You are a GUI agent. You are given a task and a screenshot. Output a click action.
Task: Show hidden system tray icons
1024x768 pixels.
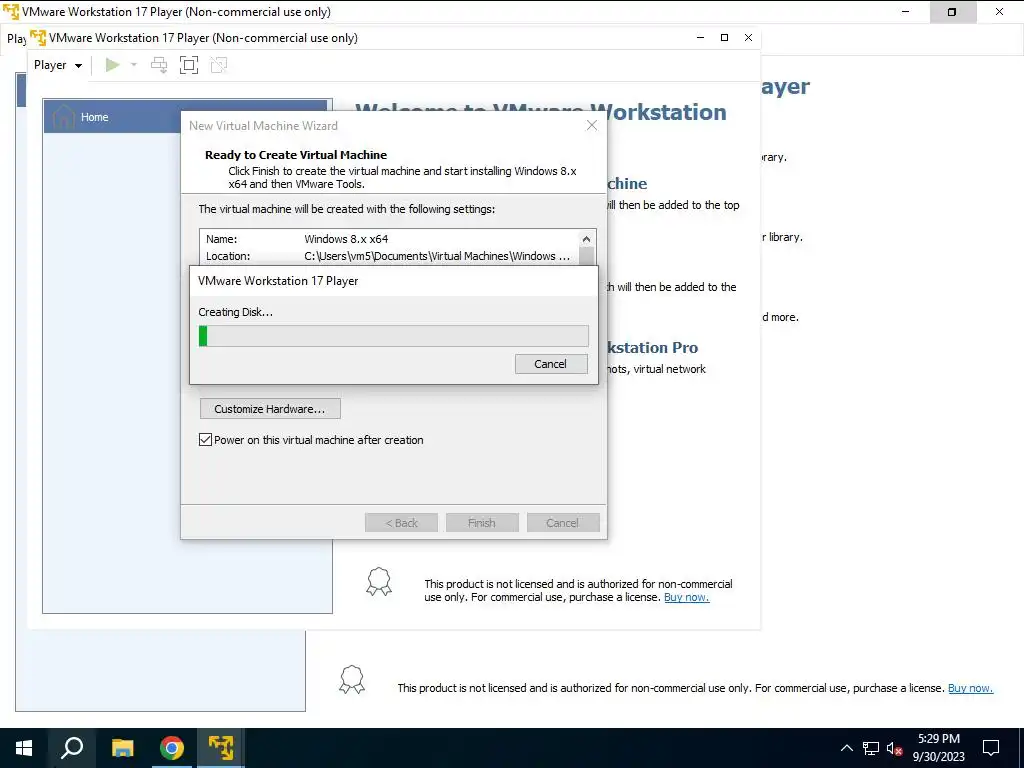click(x=846, y=748)
